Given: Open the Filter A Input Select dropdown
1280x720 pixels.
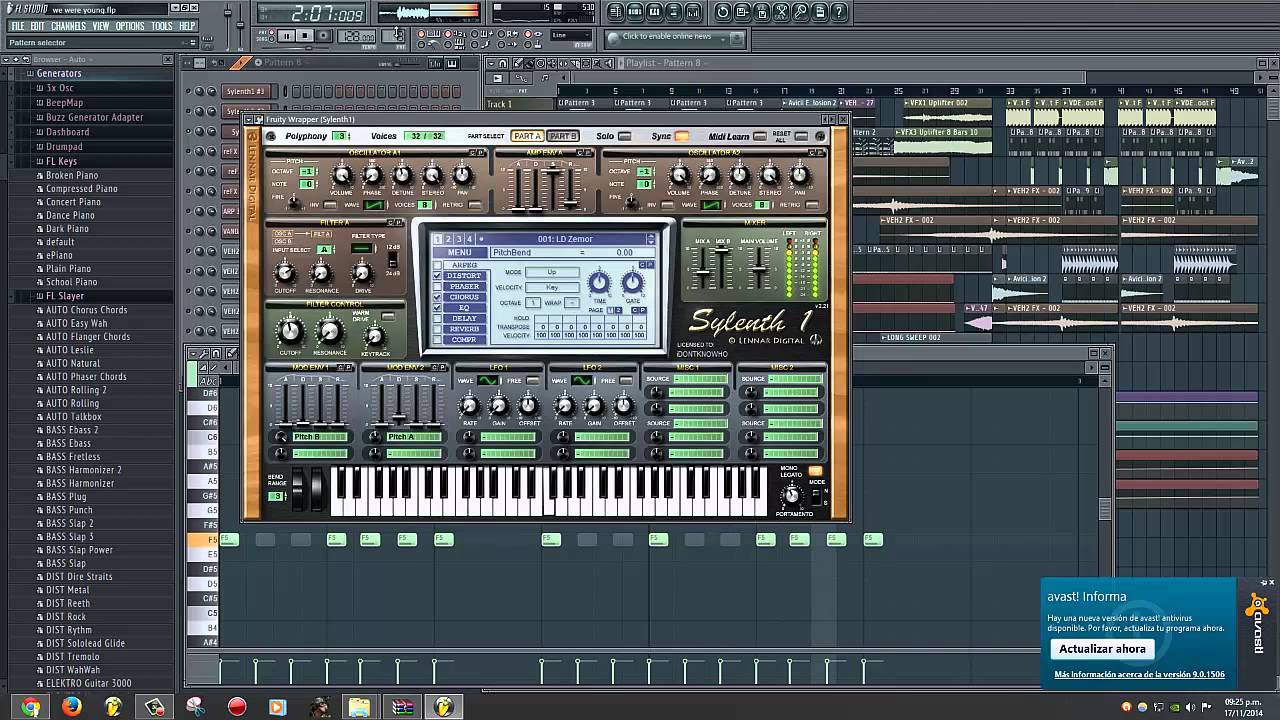Looking at the screenshot, I should 324,250.
